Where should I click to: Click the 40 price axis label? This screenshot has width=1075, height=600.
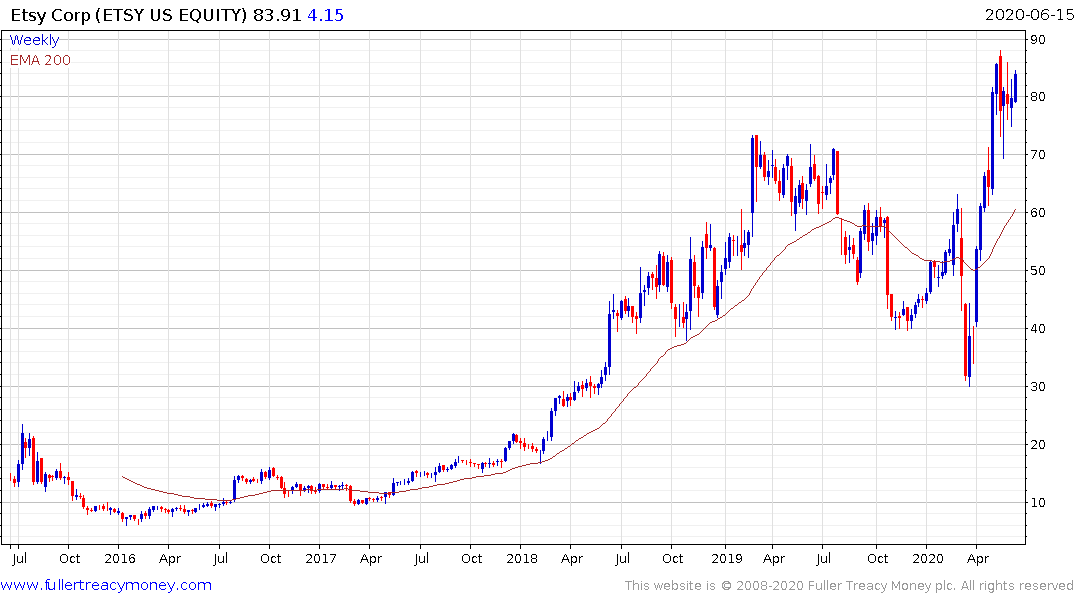coord(1038,328)
